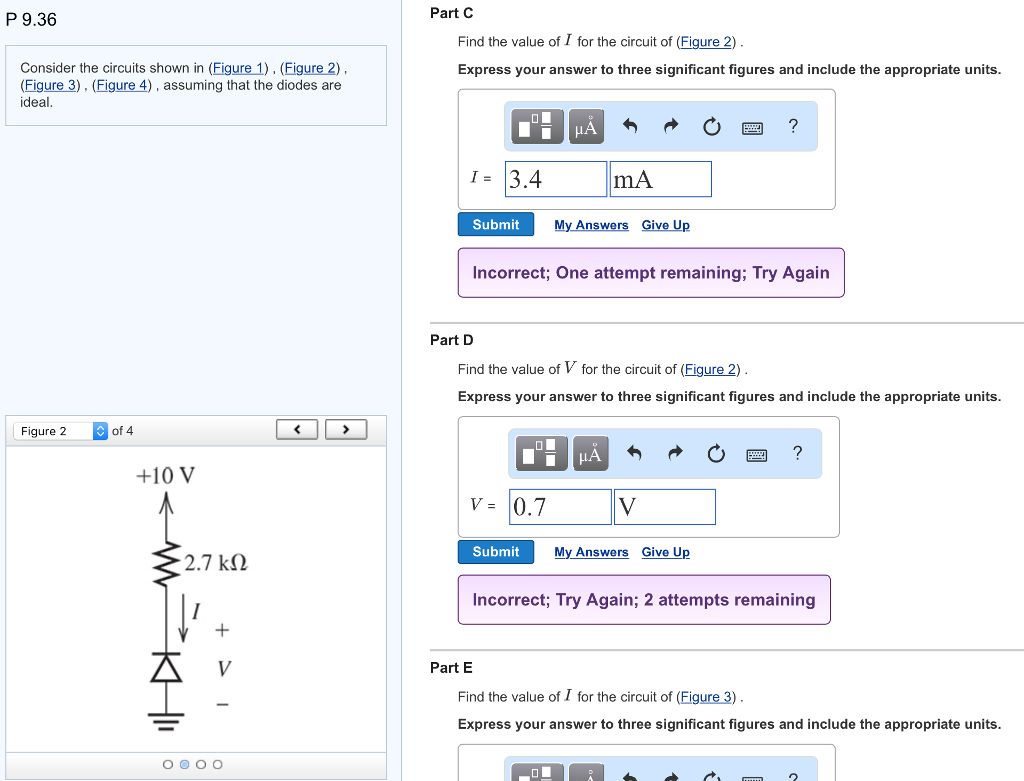
Task: Open Figure 2 link in problem statement
Action: click(310, 68)
